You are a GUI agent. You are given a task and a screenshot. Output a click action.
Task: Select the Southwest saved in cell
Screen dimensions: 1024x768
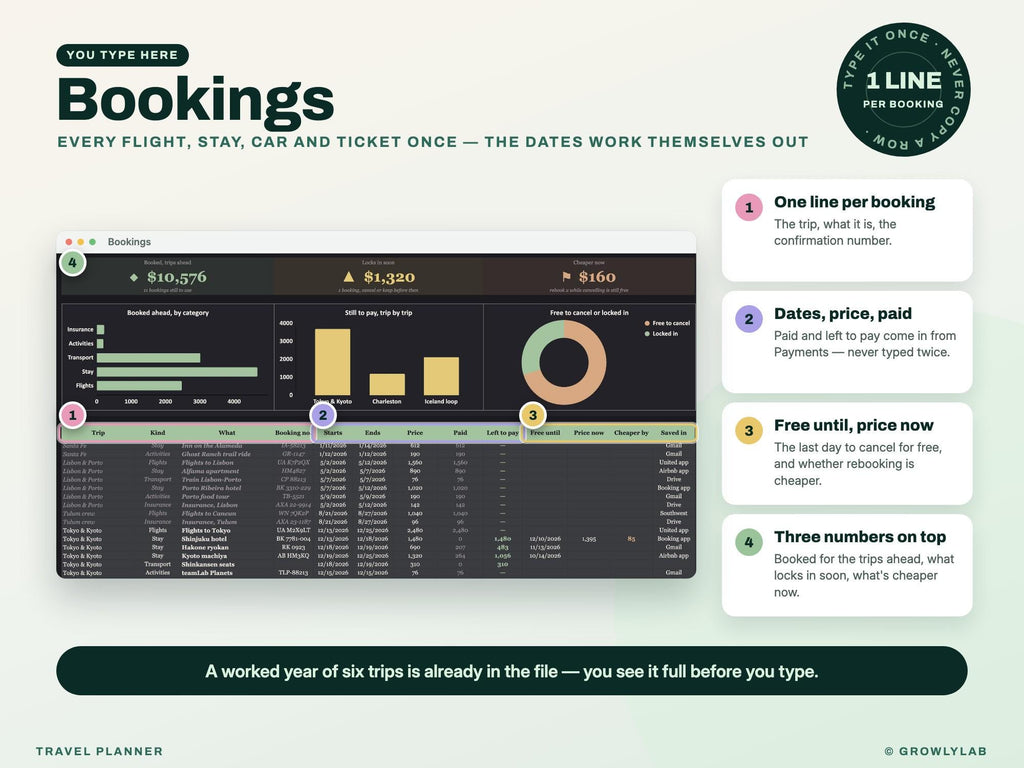[673, 514]
